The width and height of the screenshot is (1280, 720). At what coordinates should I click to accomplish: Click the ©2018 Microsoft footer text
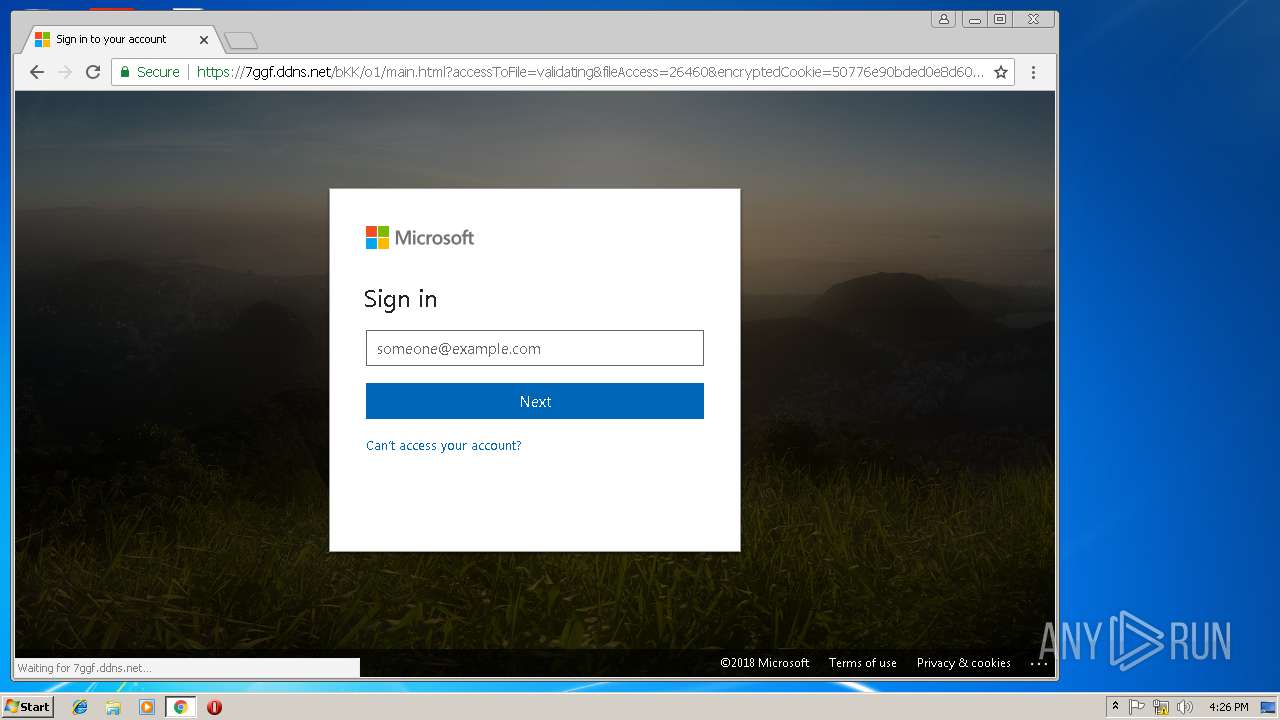765,663
